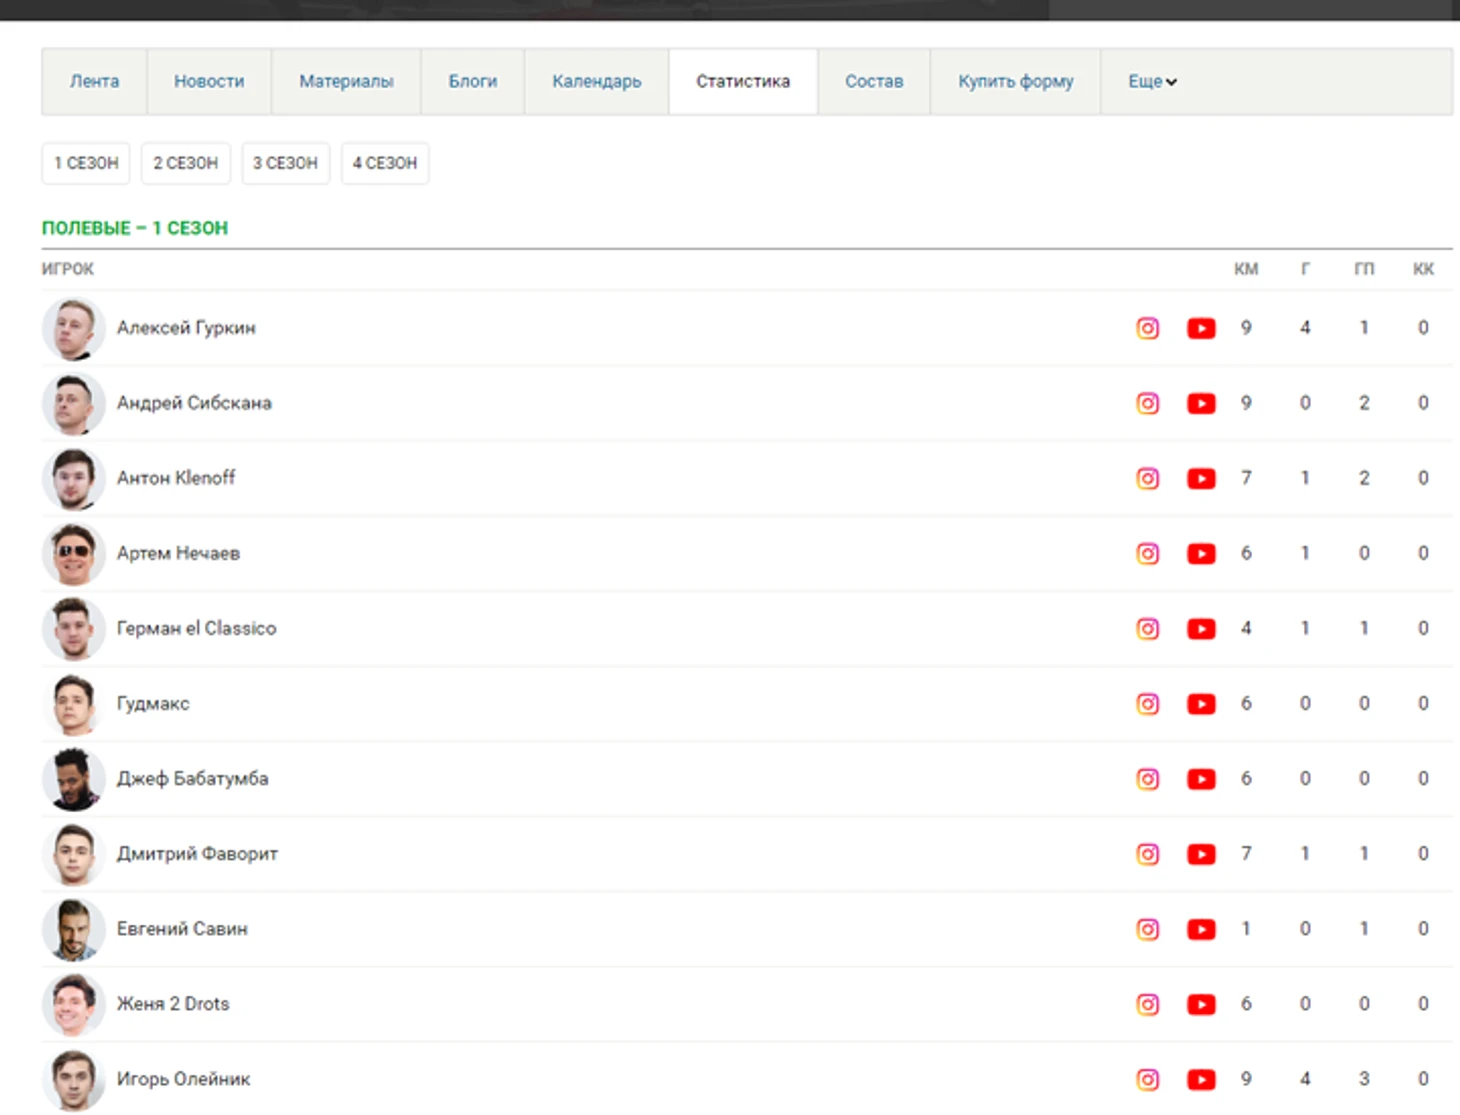Show statistics for 4 СЕЗОН
The image size is (1460, 1115).
385,163
